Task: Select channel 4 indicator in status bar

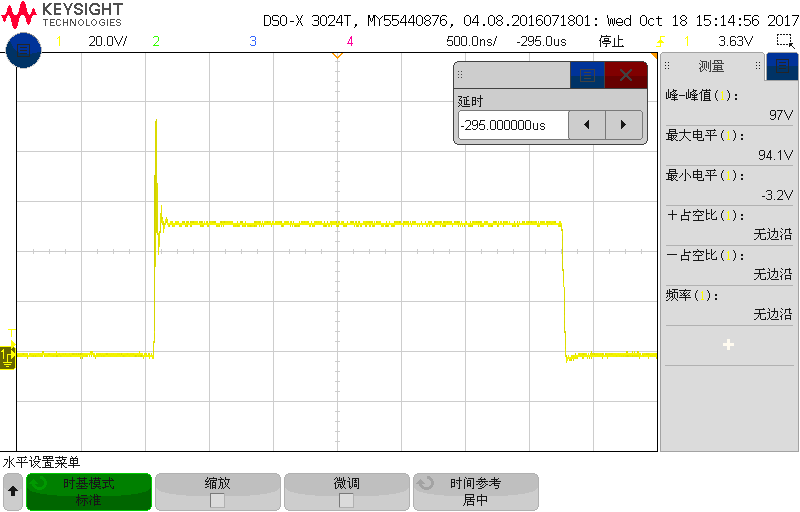Action: tap(349, 41)
